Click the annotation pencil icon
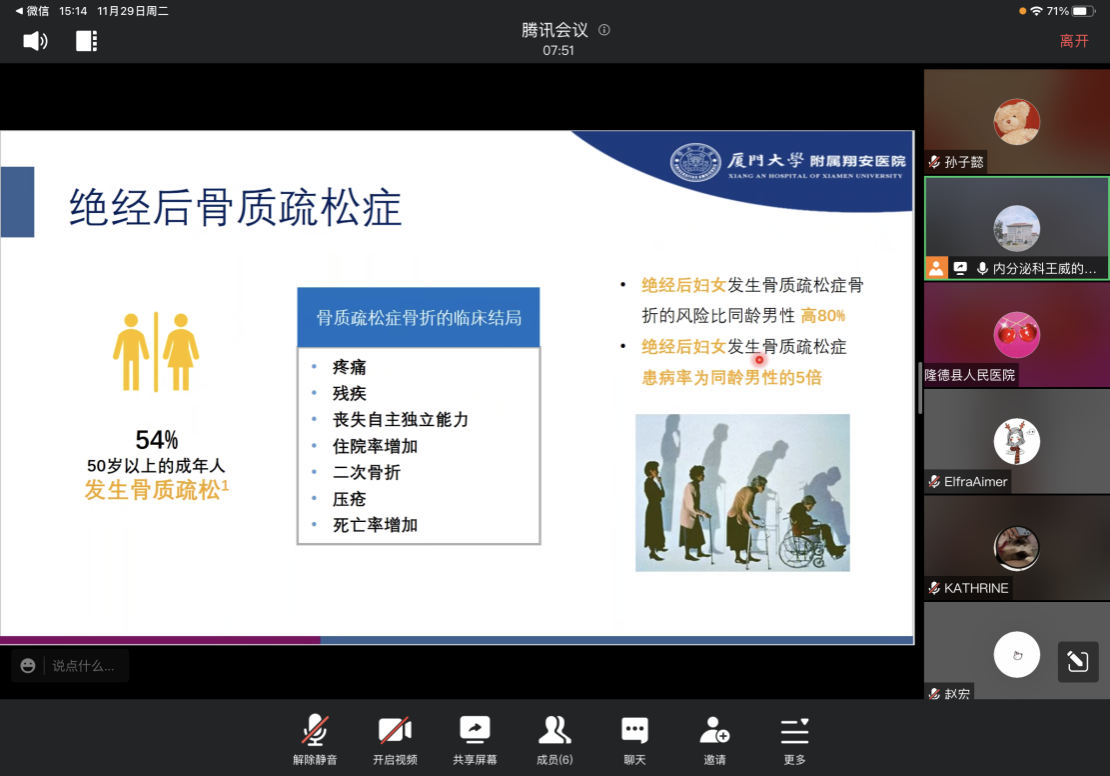This screenshot has width=1110, height=776. click(1077, 661)
